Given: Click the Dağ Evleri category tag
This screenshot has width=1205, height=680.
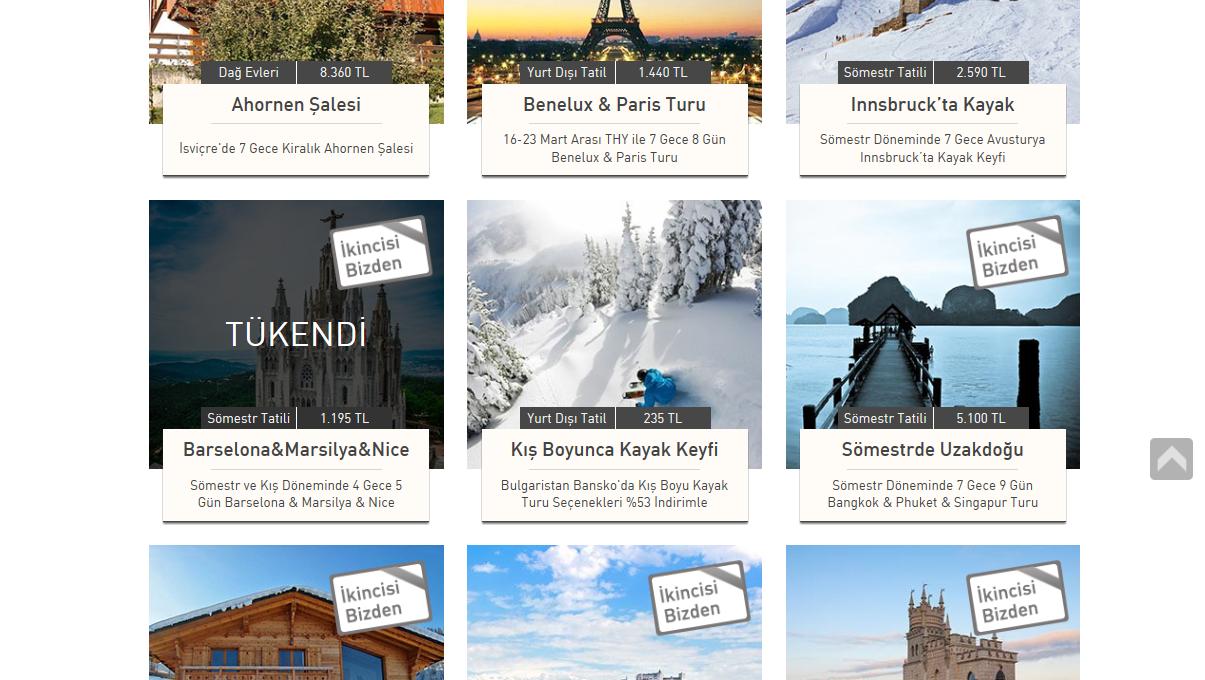Looking at the screenshot, I should point(248,72).
